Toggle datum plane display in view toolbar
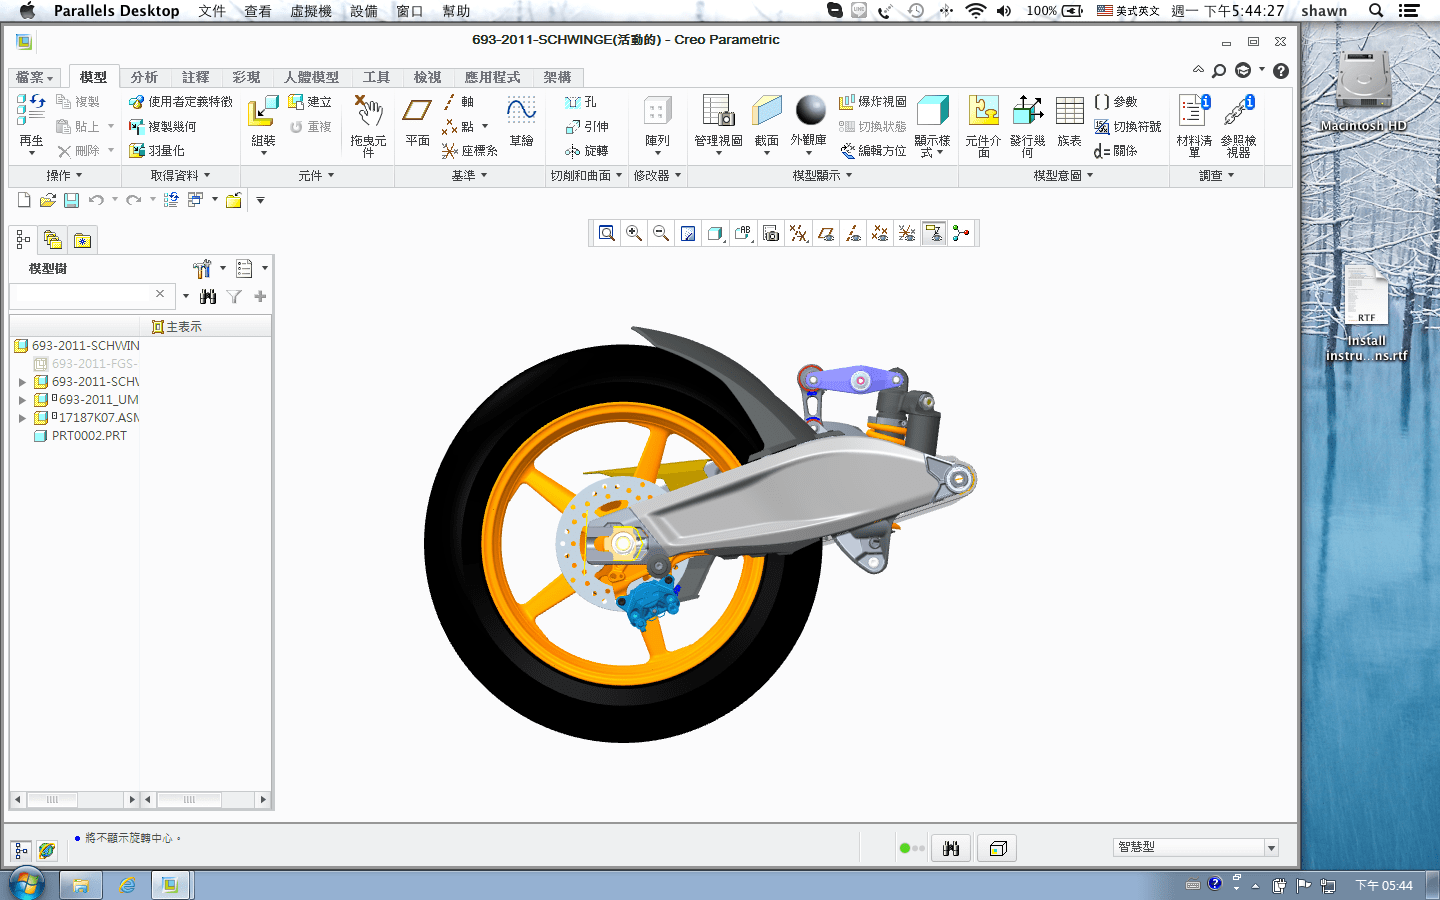Image resolution: width=1440 pixels, height=900 pixels. click(x=826, y=234)
